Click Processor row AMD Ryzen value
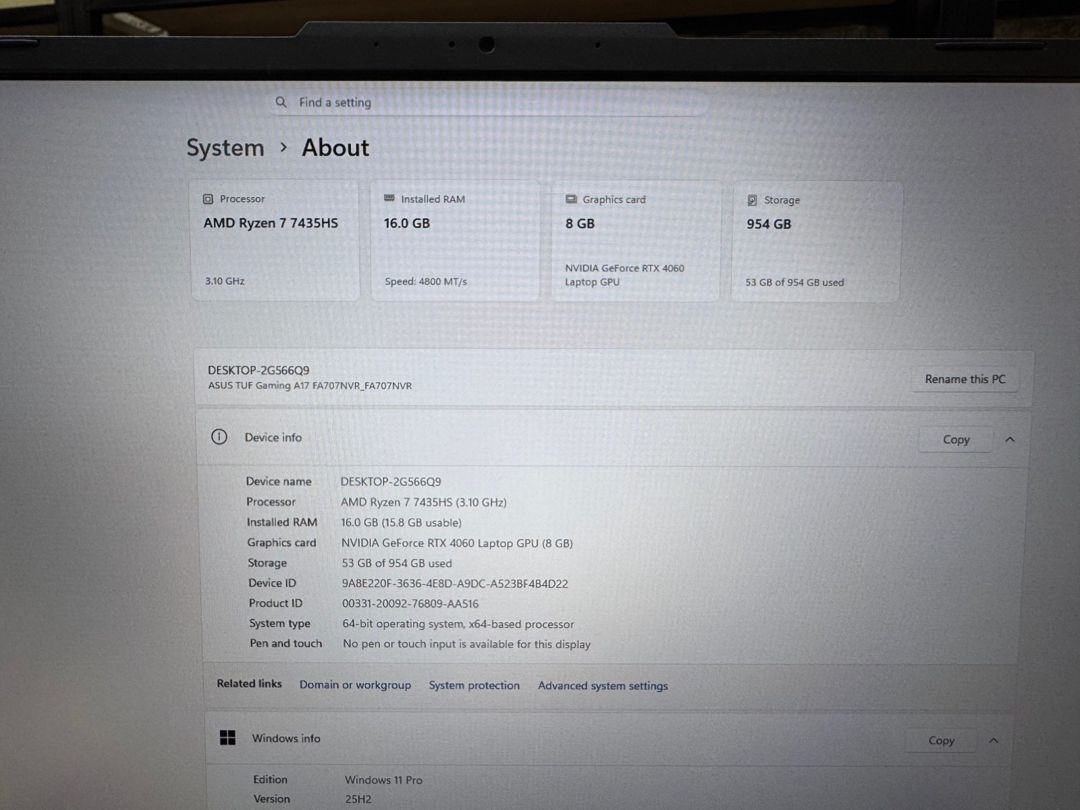Viewport: 1080px width, 810px height. [424, 502]
